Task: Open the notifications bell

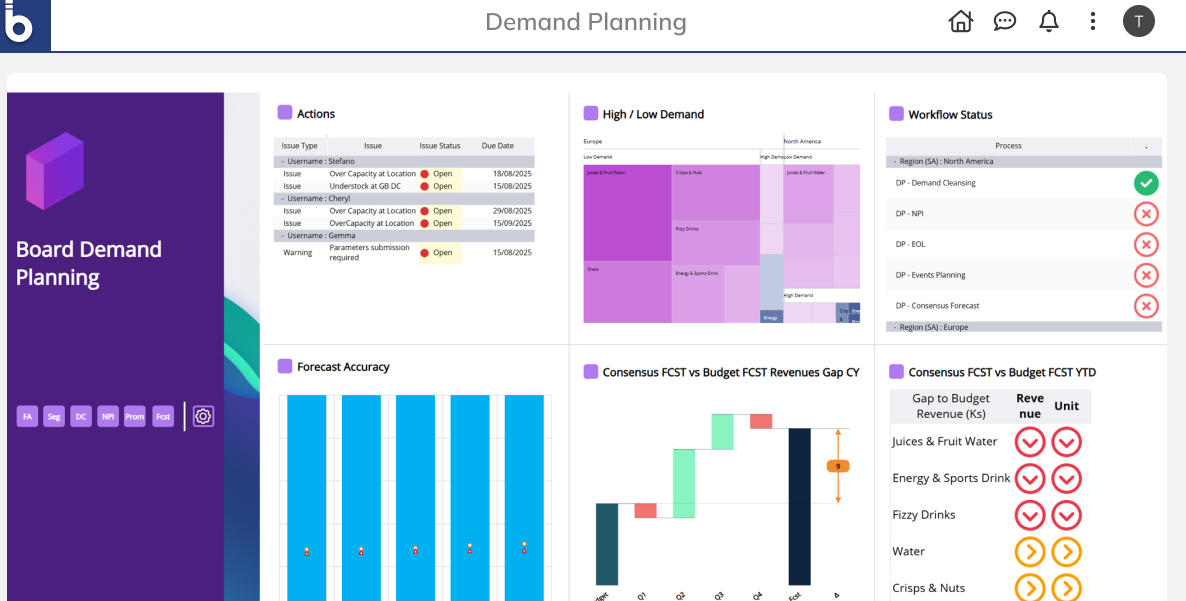Action: point(1048,21)
